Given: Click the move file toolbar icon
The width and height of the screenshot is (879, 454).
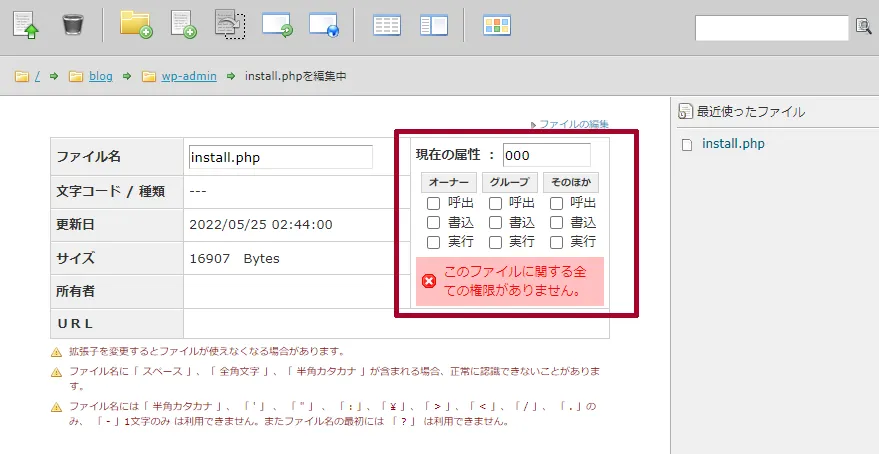Looking at the screenshot, I should [x=230, y=24].
